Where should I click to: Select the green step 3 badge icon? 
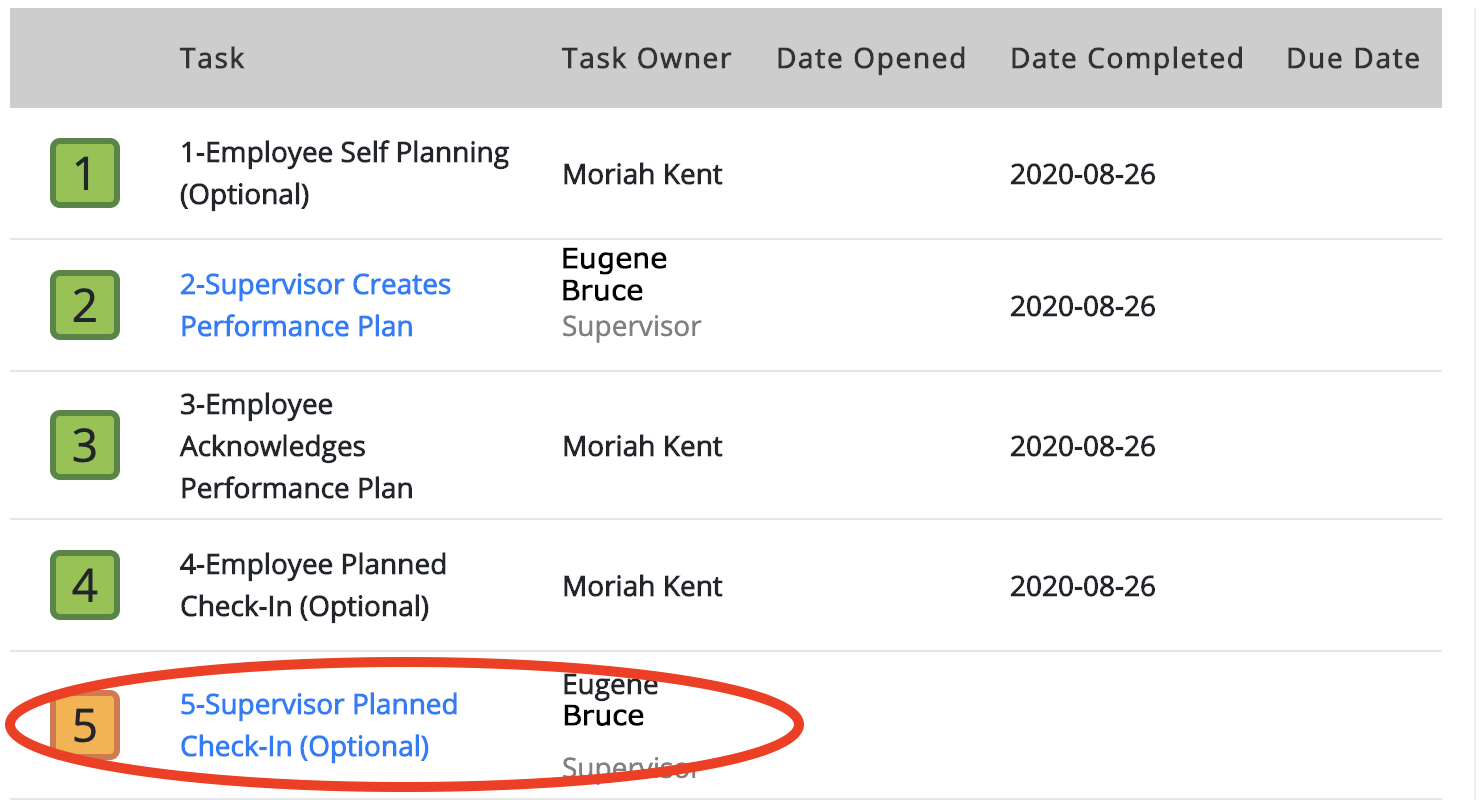85,445
